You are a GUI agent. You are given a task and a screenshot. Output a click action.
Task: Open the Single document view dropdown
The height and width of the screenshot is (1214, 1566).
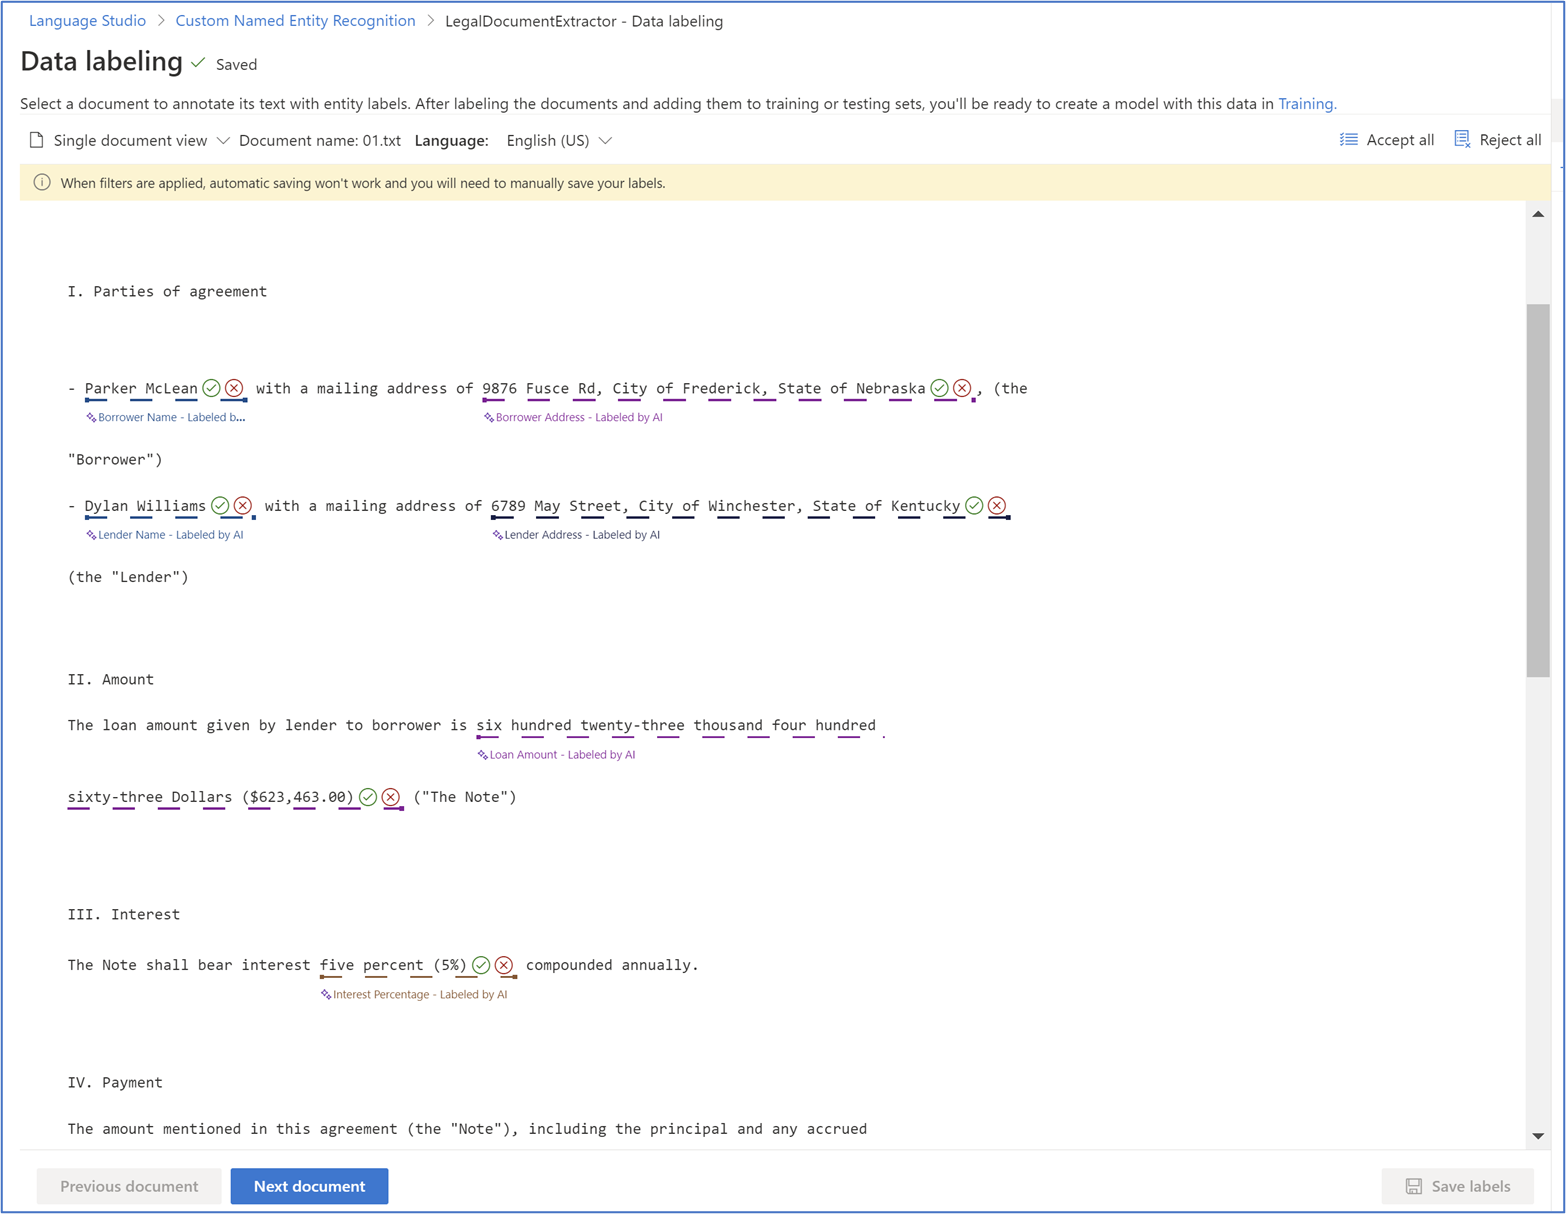tap(130, 141)
